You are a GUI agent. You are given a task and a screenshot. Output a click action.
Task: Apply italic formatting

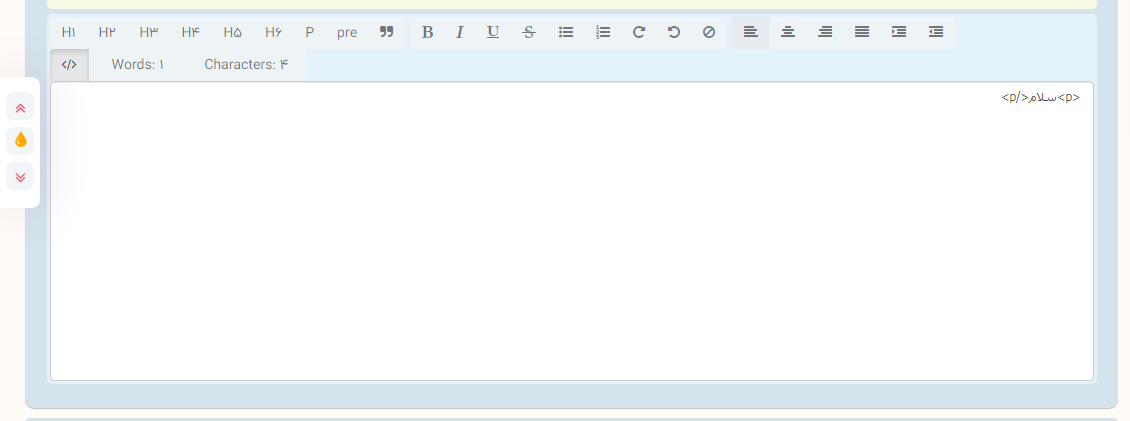(x=460, y=32)
